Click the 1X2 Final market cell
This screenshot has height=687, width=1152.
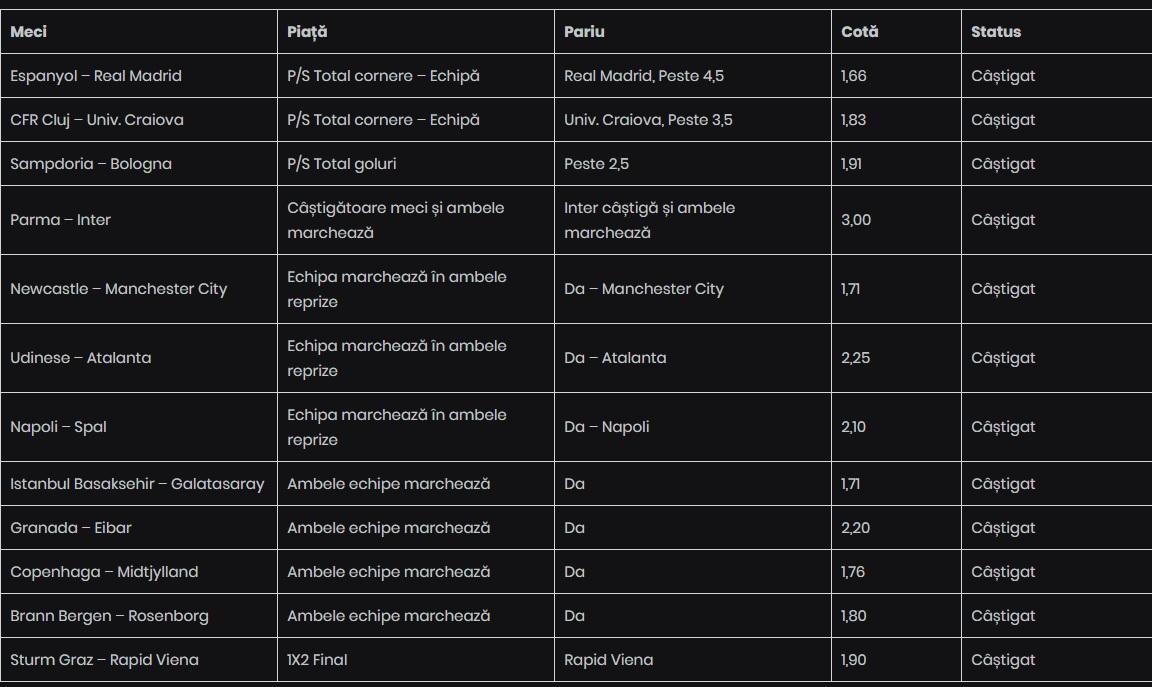point(317,660)
